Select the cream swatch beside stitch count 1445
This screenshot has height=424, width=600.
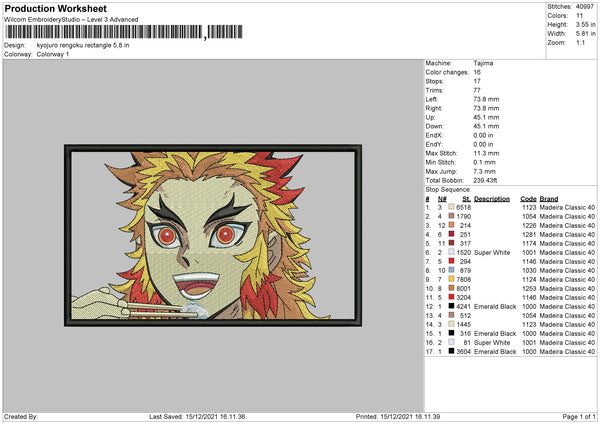click(451, 324)
